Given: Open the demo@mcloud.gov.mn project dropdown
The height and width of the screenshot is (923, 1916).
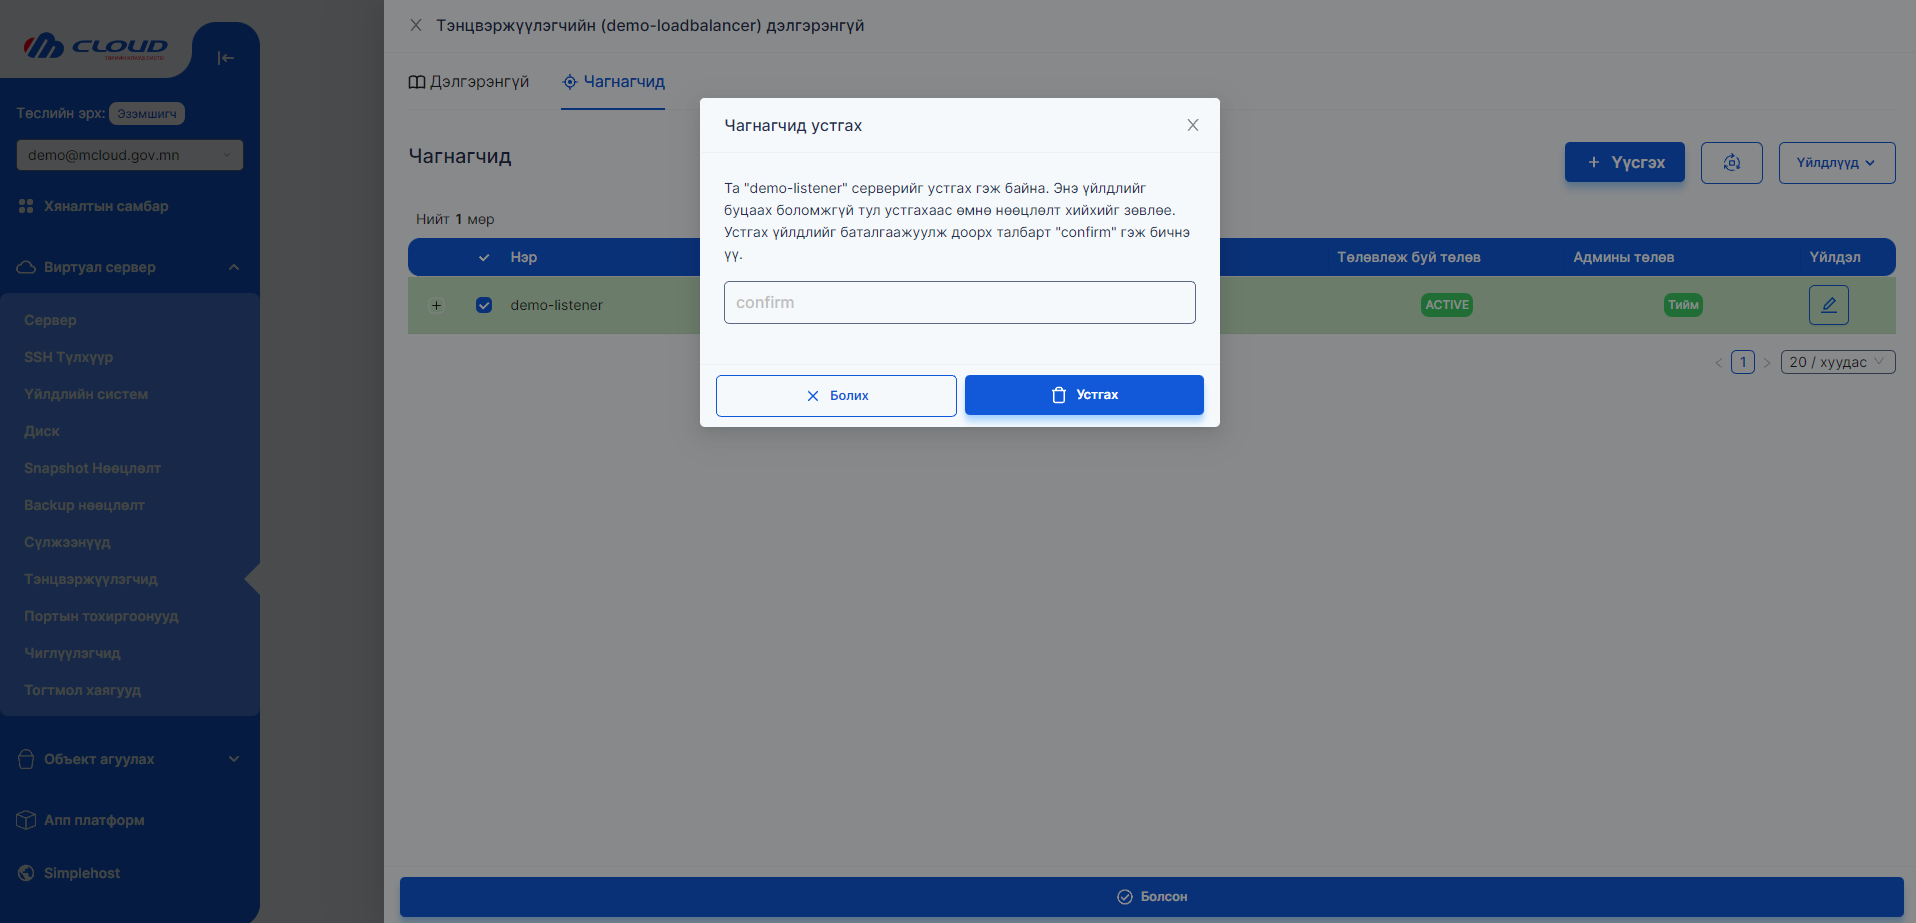Looking at the screenshot, I should pos(130,155).
